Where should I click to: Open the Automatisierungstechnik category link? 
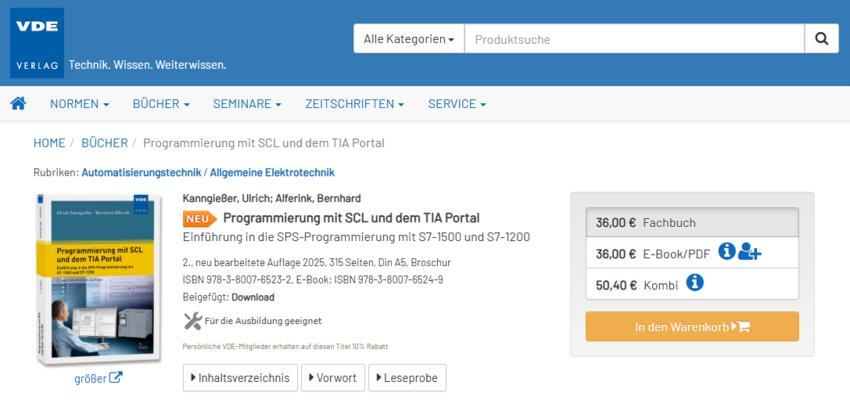(141, 173)
